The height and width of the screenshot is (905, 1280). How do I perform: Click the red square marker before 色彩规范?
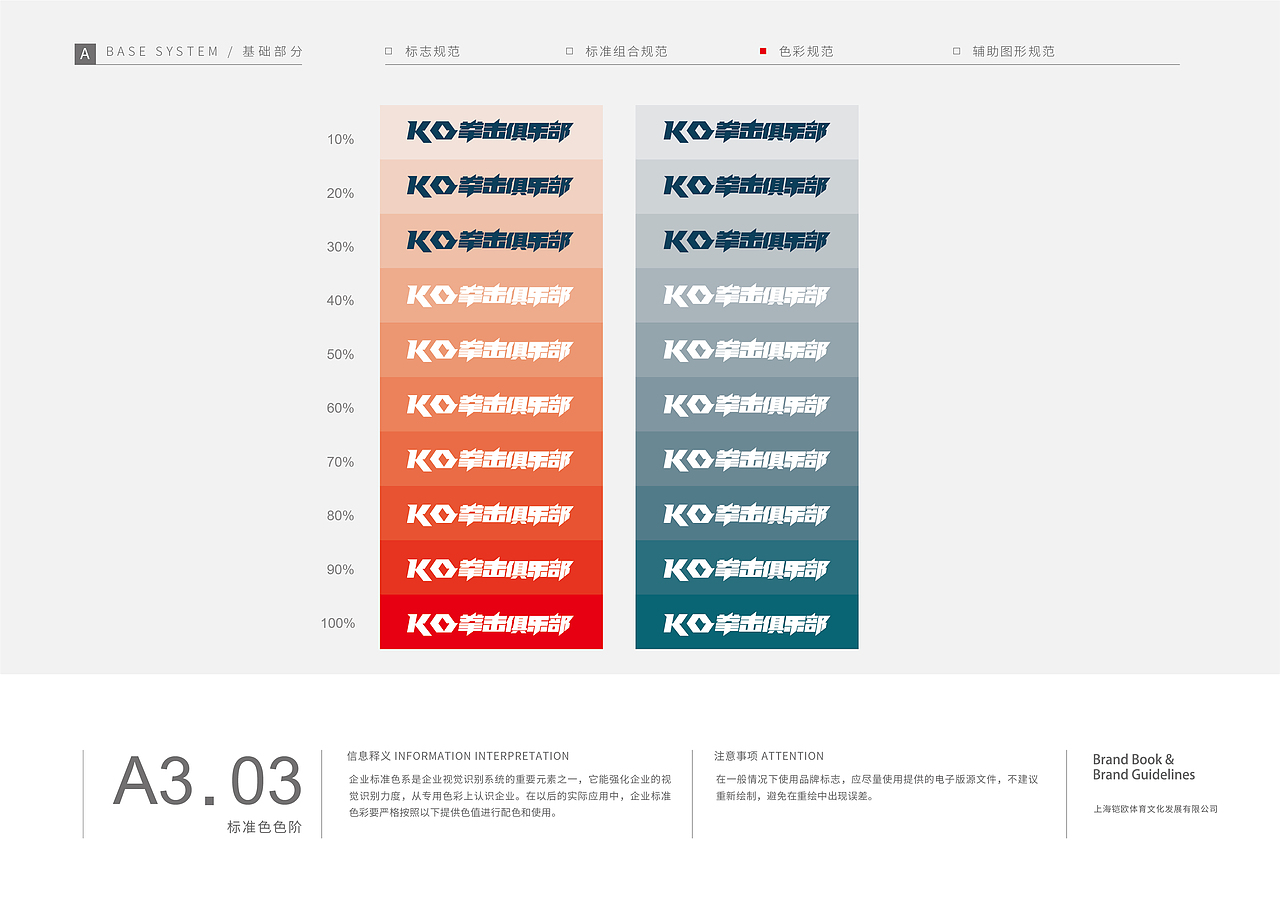[763, 51]
